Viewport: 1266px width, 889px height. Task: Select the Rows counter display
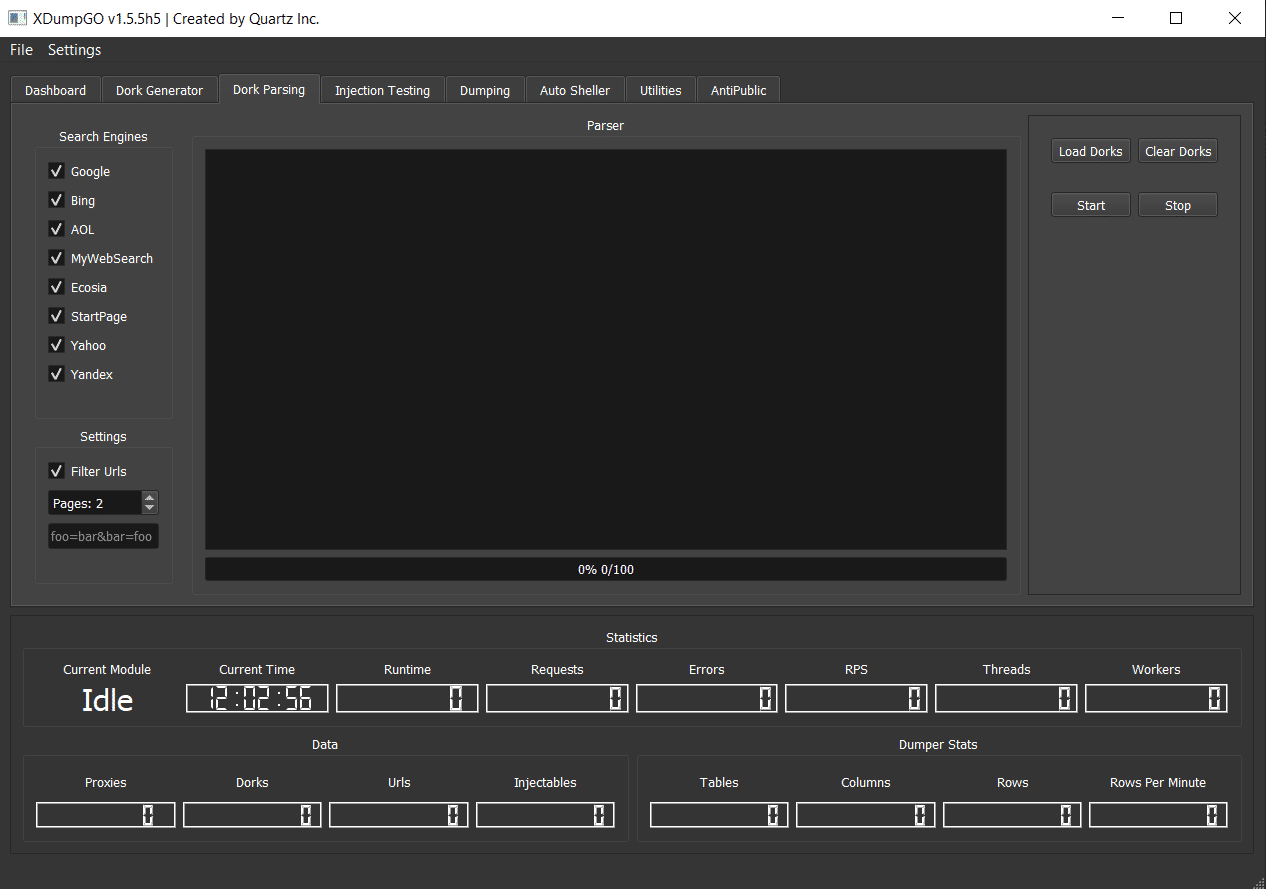coord(1012,815)
